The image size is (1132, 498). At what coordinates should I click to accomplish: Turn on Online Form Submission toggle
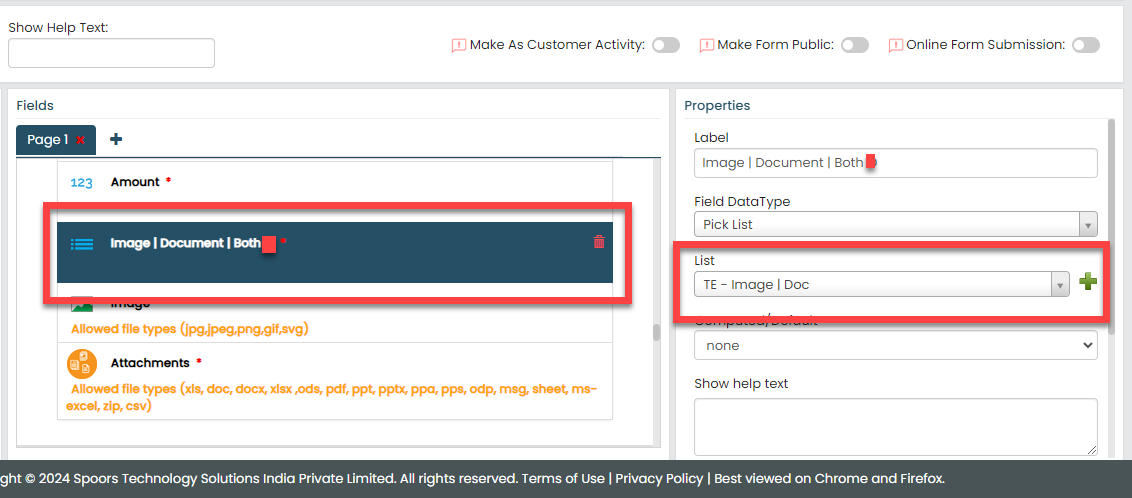(x=1085, y=45)
